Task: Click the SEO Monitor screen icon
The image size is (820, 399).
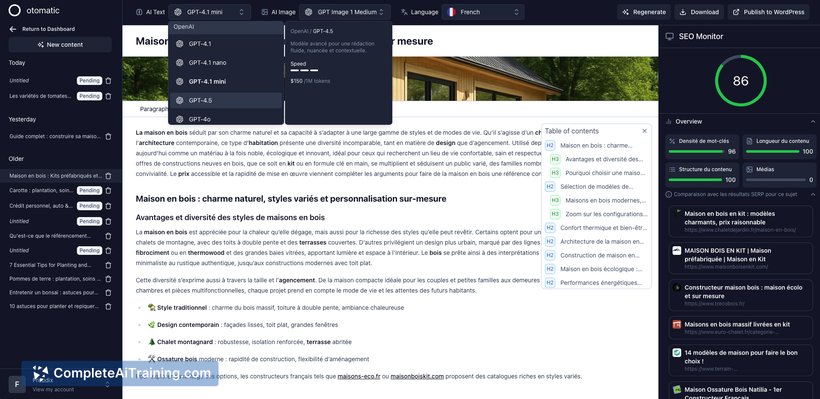Action: [x=669, y=37]
